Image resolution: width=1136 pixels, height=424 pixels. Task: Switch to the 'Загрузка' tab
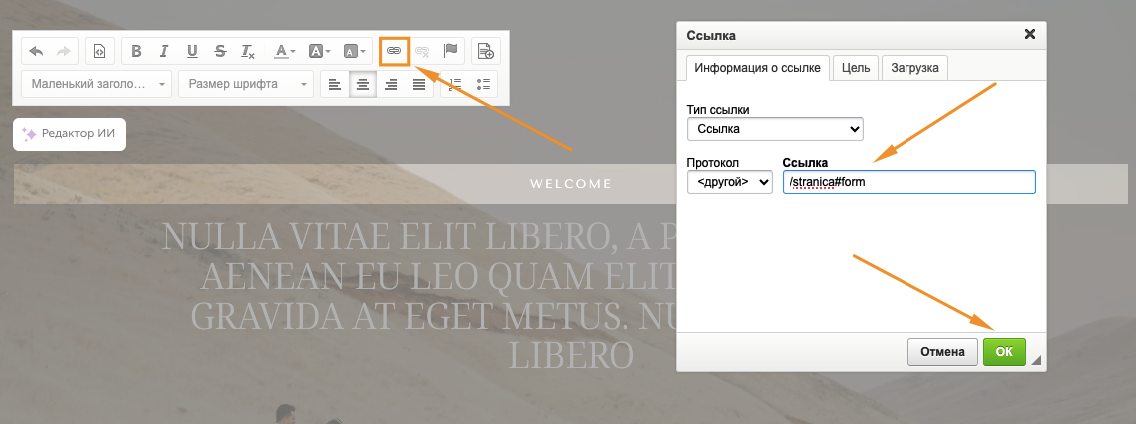pos(914,68)
